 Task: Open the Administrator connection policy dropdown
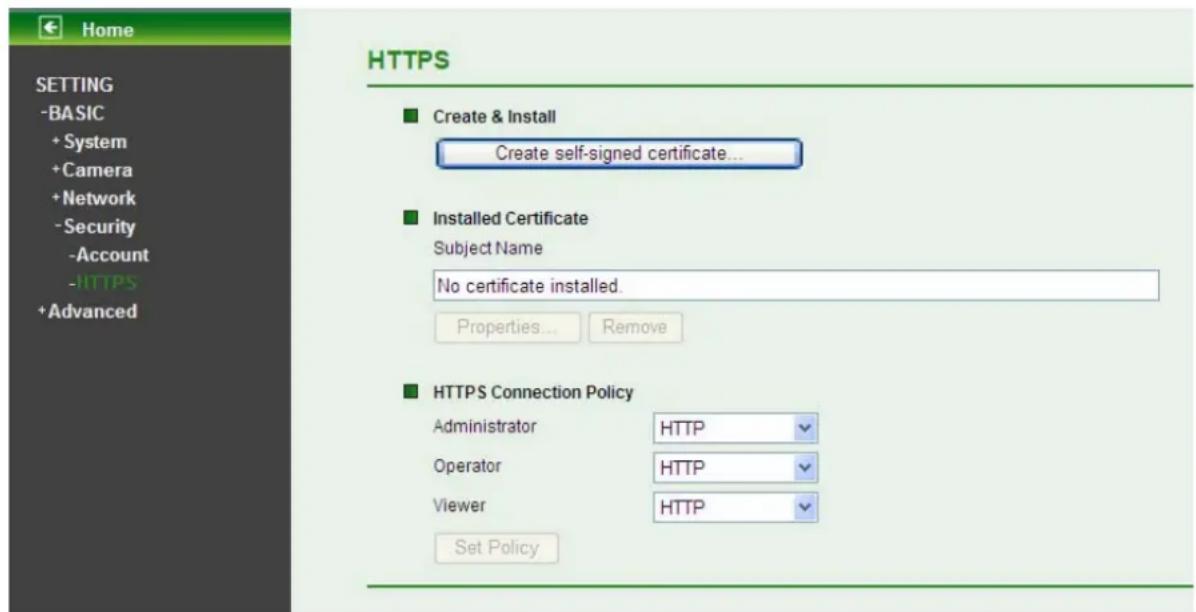click(x=735, y=429)
